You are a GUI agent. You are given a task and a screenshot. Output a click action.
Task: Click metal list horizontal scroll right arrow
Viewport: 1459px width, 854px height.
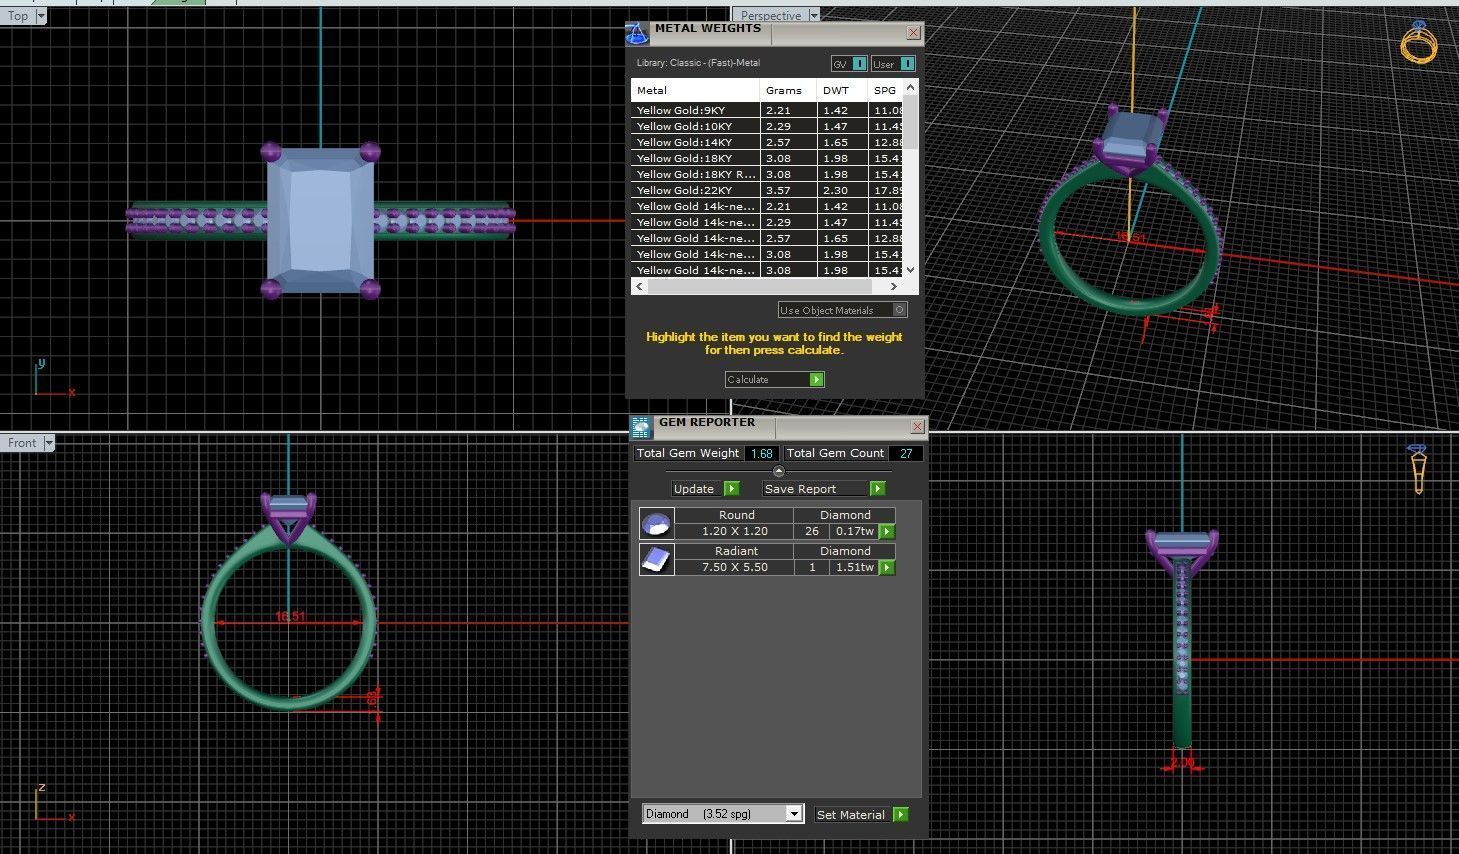894,286
